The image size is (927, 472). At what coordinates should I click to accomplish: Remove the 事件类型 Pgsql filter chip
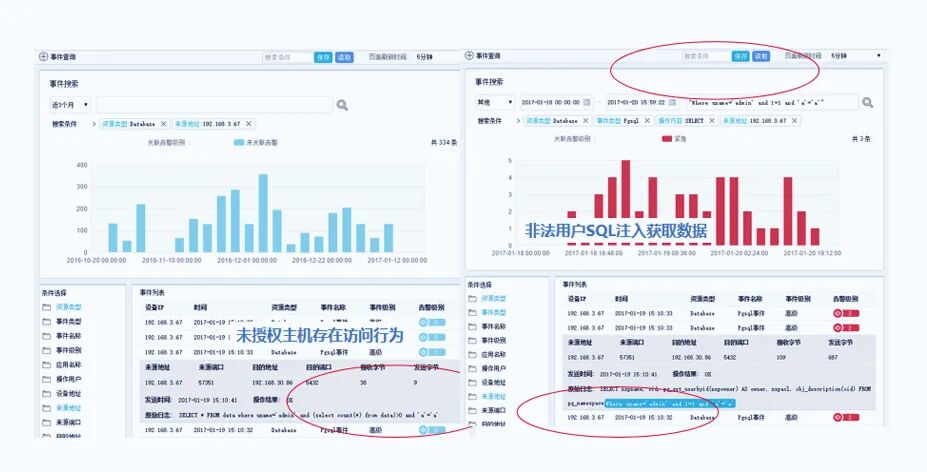647,121
